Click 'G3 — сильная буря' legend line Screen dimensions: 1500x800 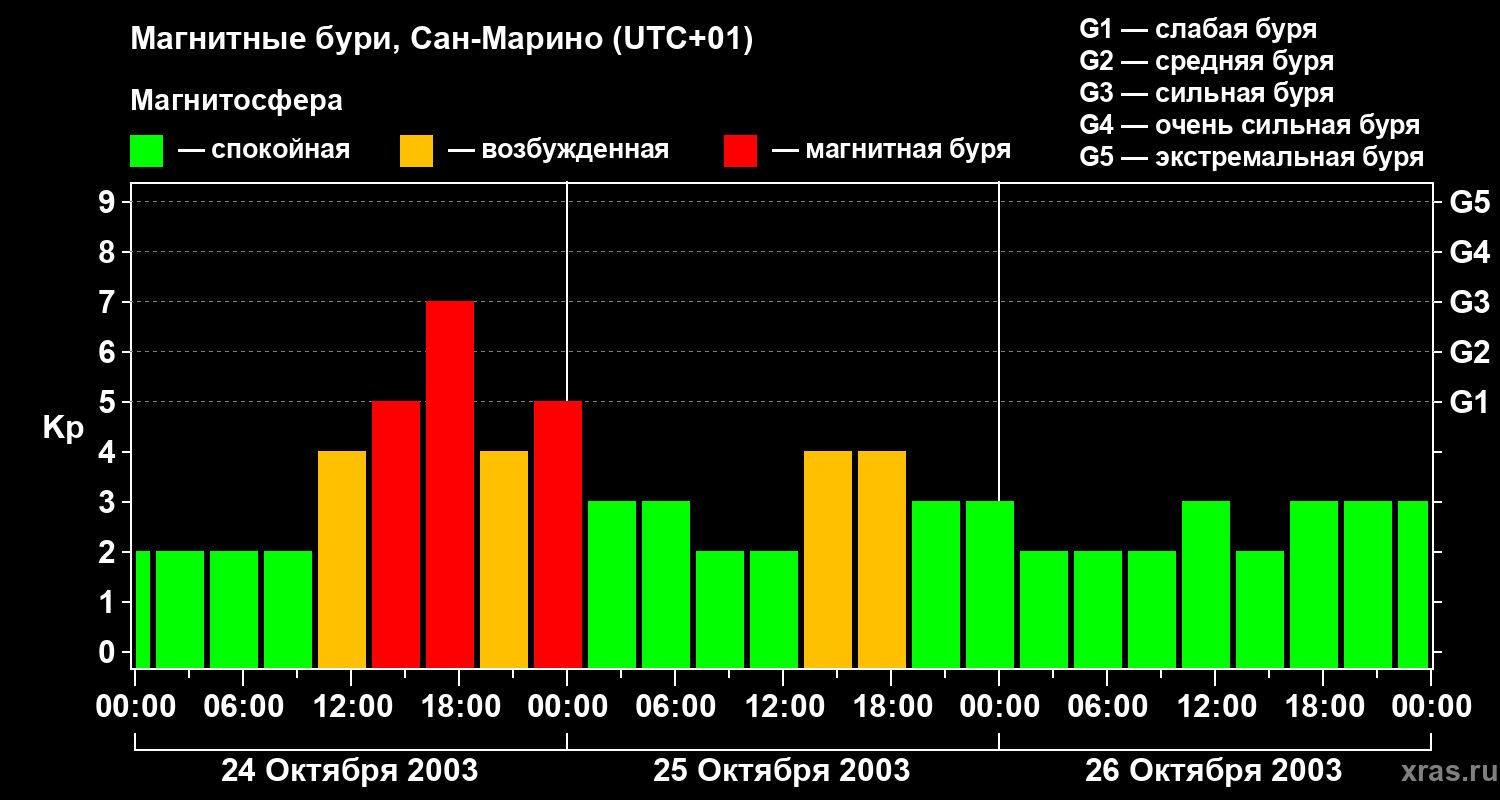tap(1206, 93)
